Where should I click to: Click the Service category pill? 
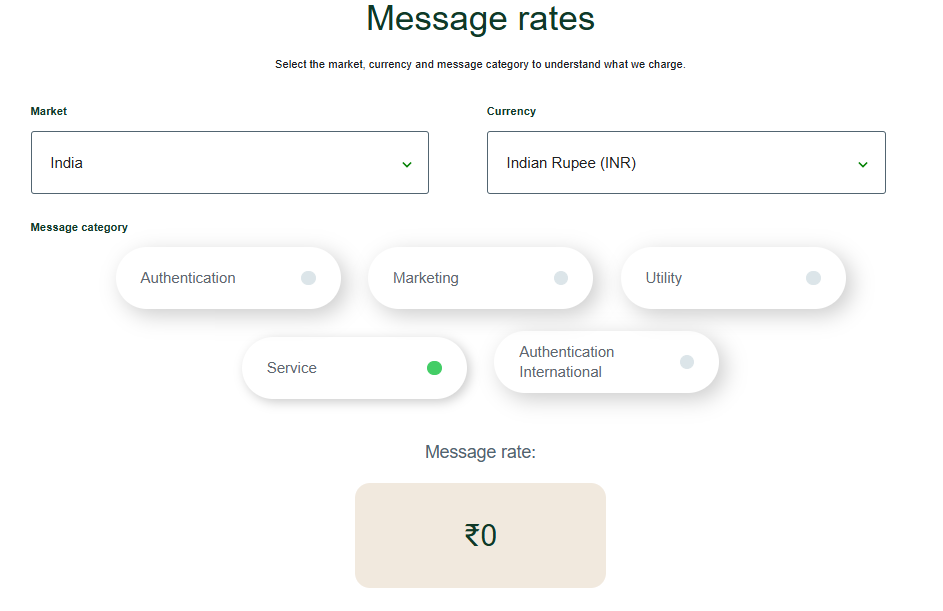354,367
